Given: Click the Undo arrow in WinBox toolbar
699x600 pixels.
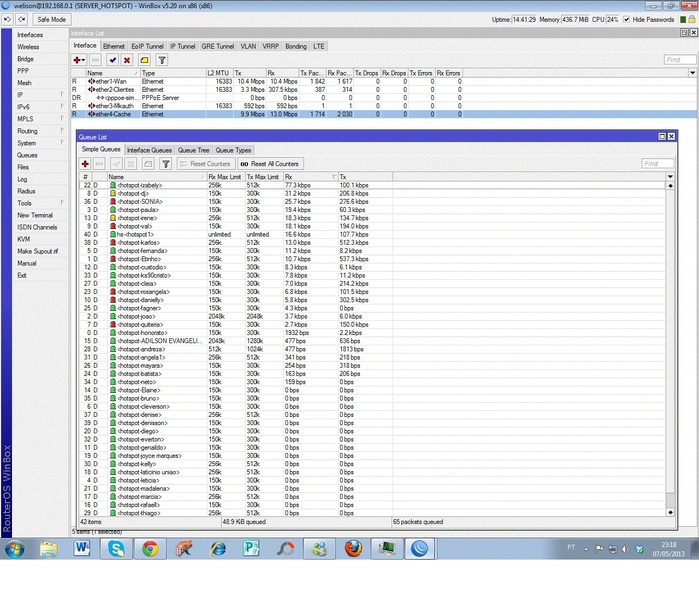Looking at the screenshot, I should [8, 20].
